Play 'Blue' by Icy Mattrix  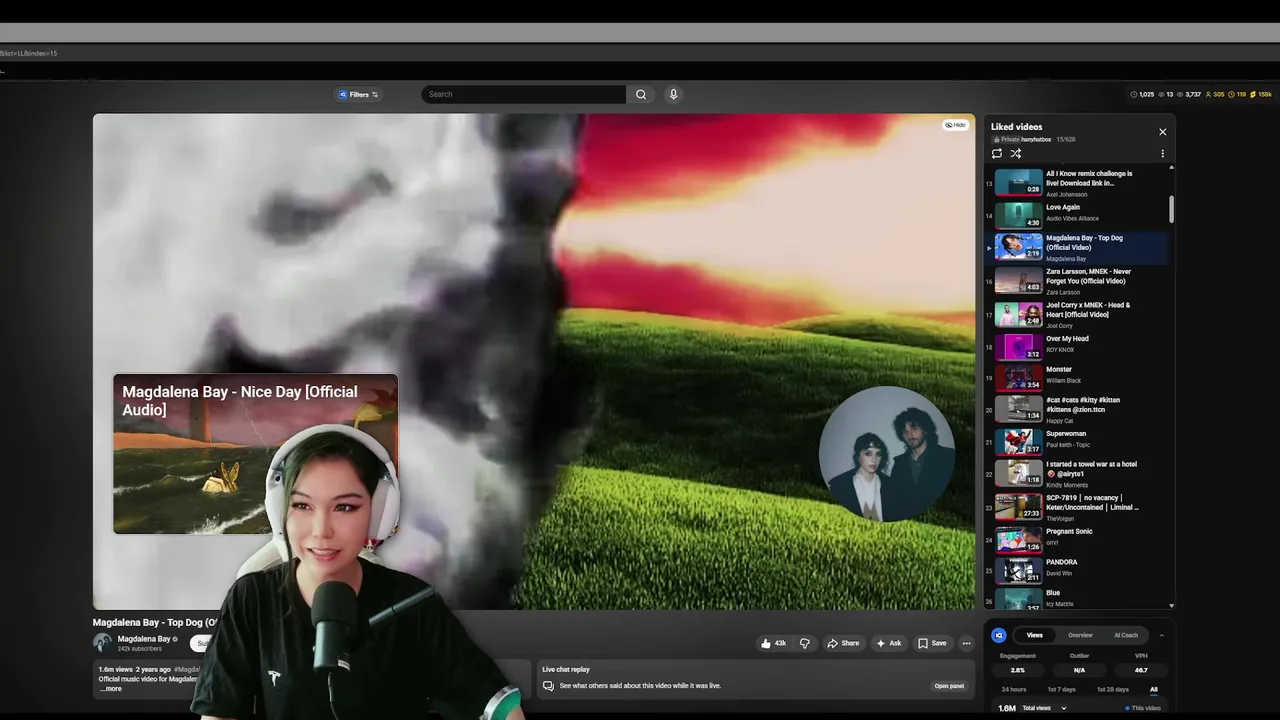(x=1077, y=598)
